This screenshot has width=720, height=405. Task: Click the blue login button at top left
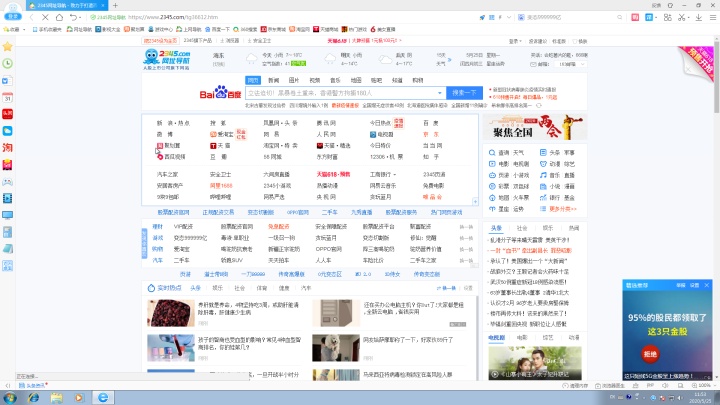coord(13,17)
